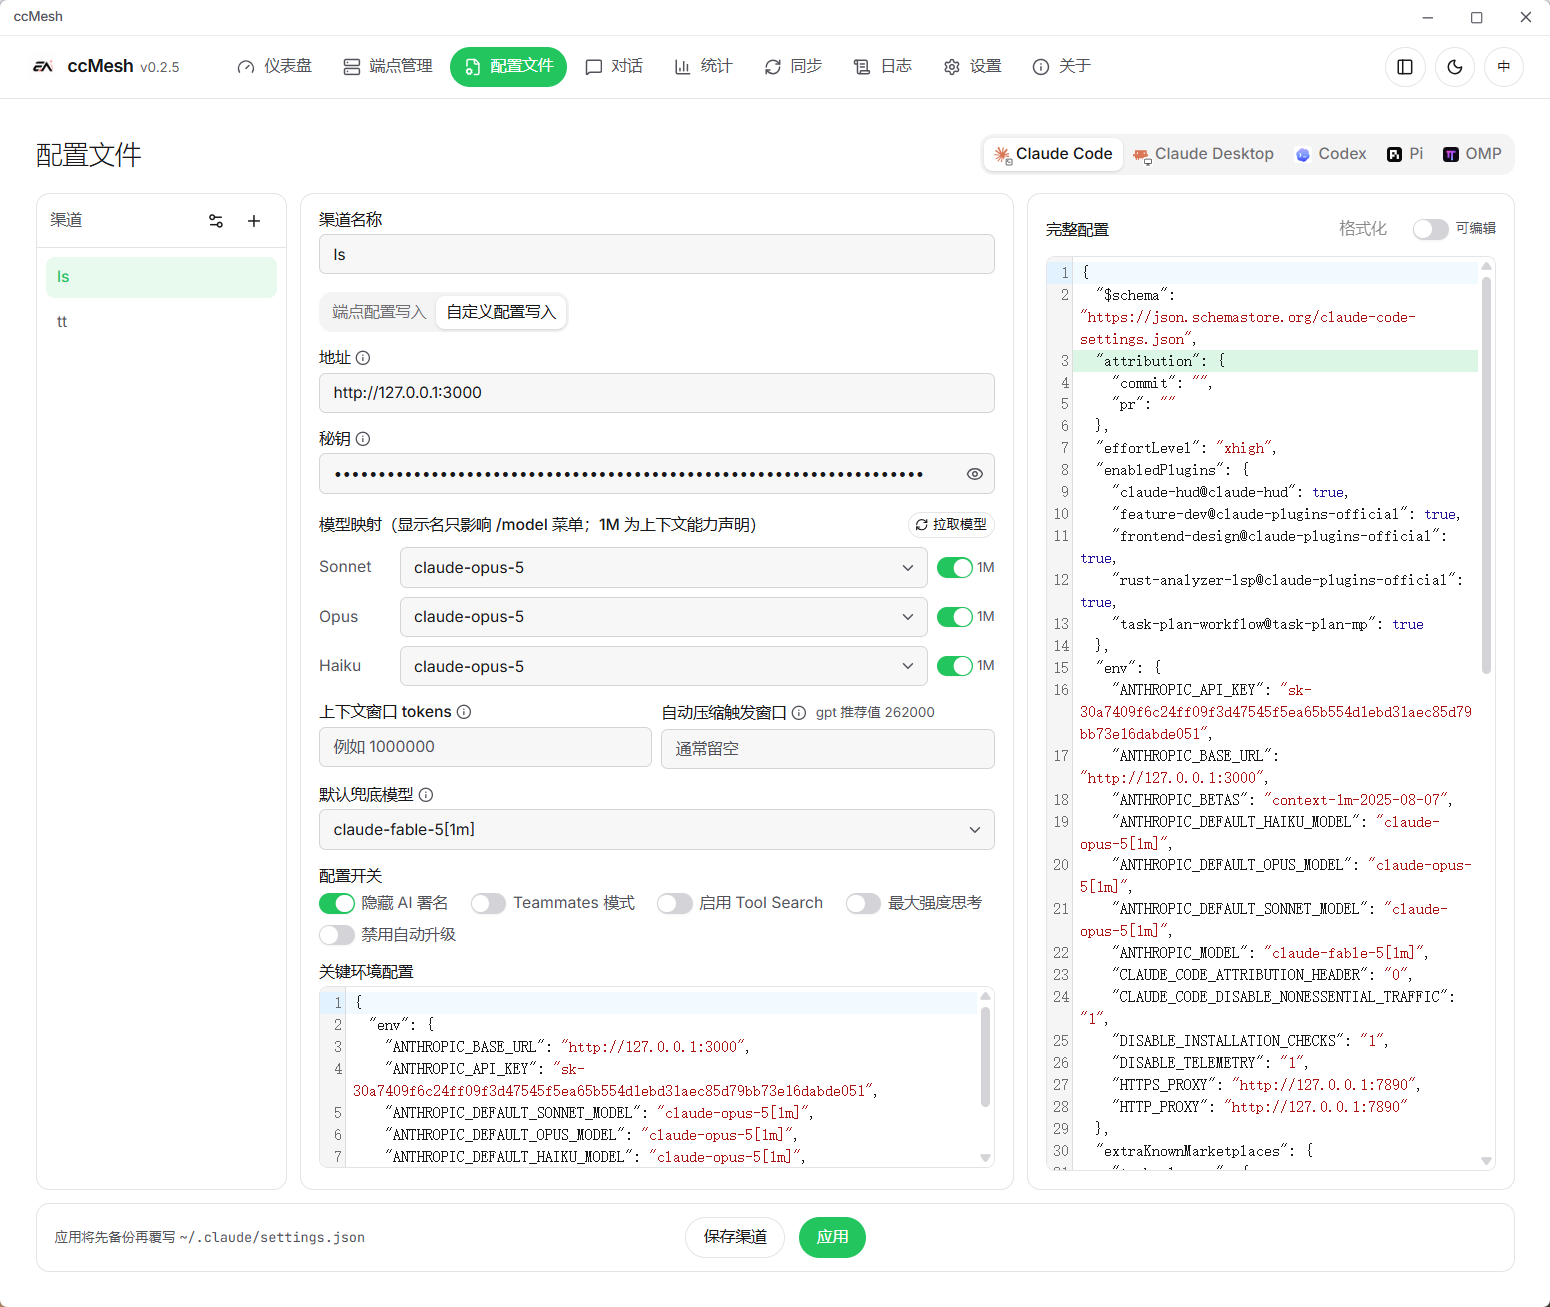Viewport: 1550px width, 1307px height.
Task: Reveal the secret key with eye icon
Action: point(975,474)
